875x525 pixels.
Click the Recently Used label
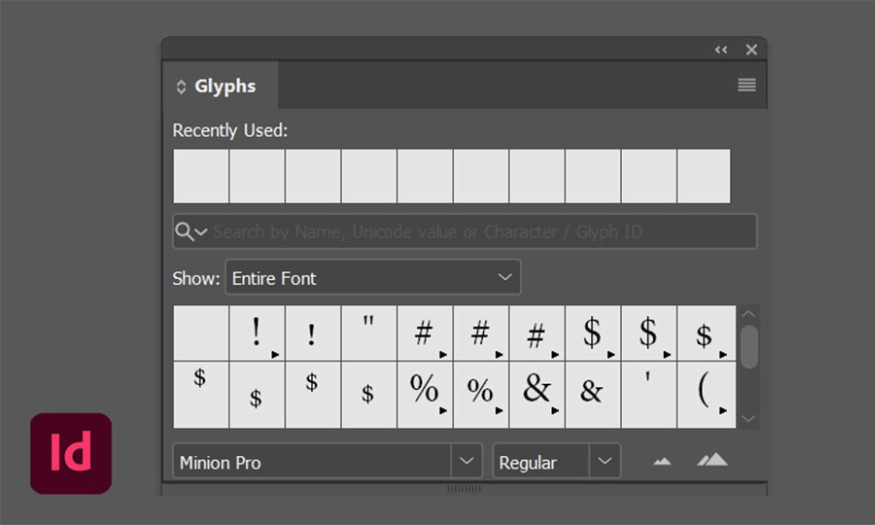click(230, 131)
